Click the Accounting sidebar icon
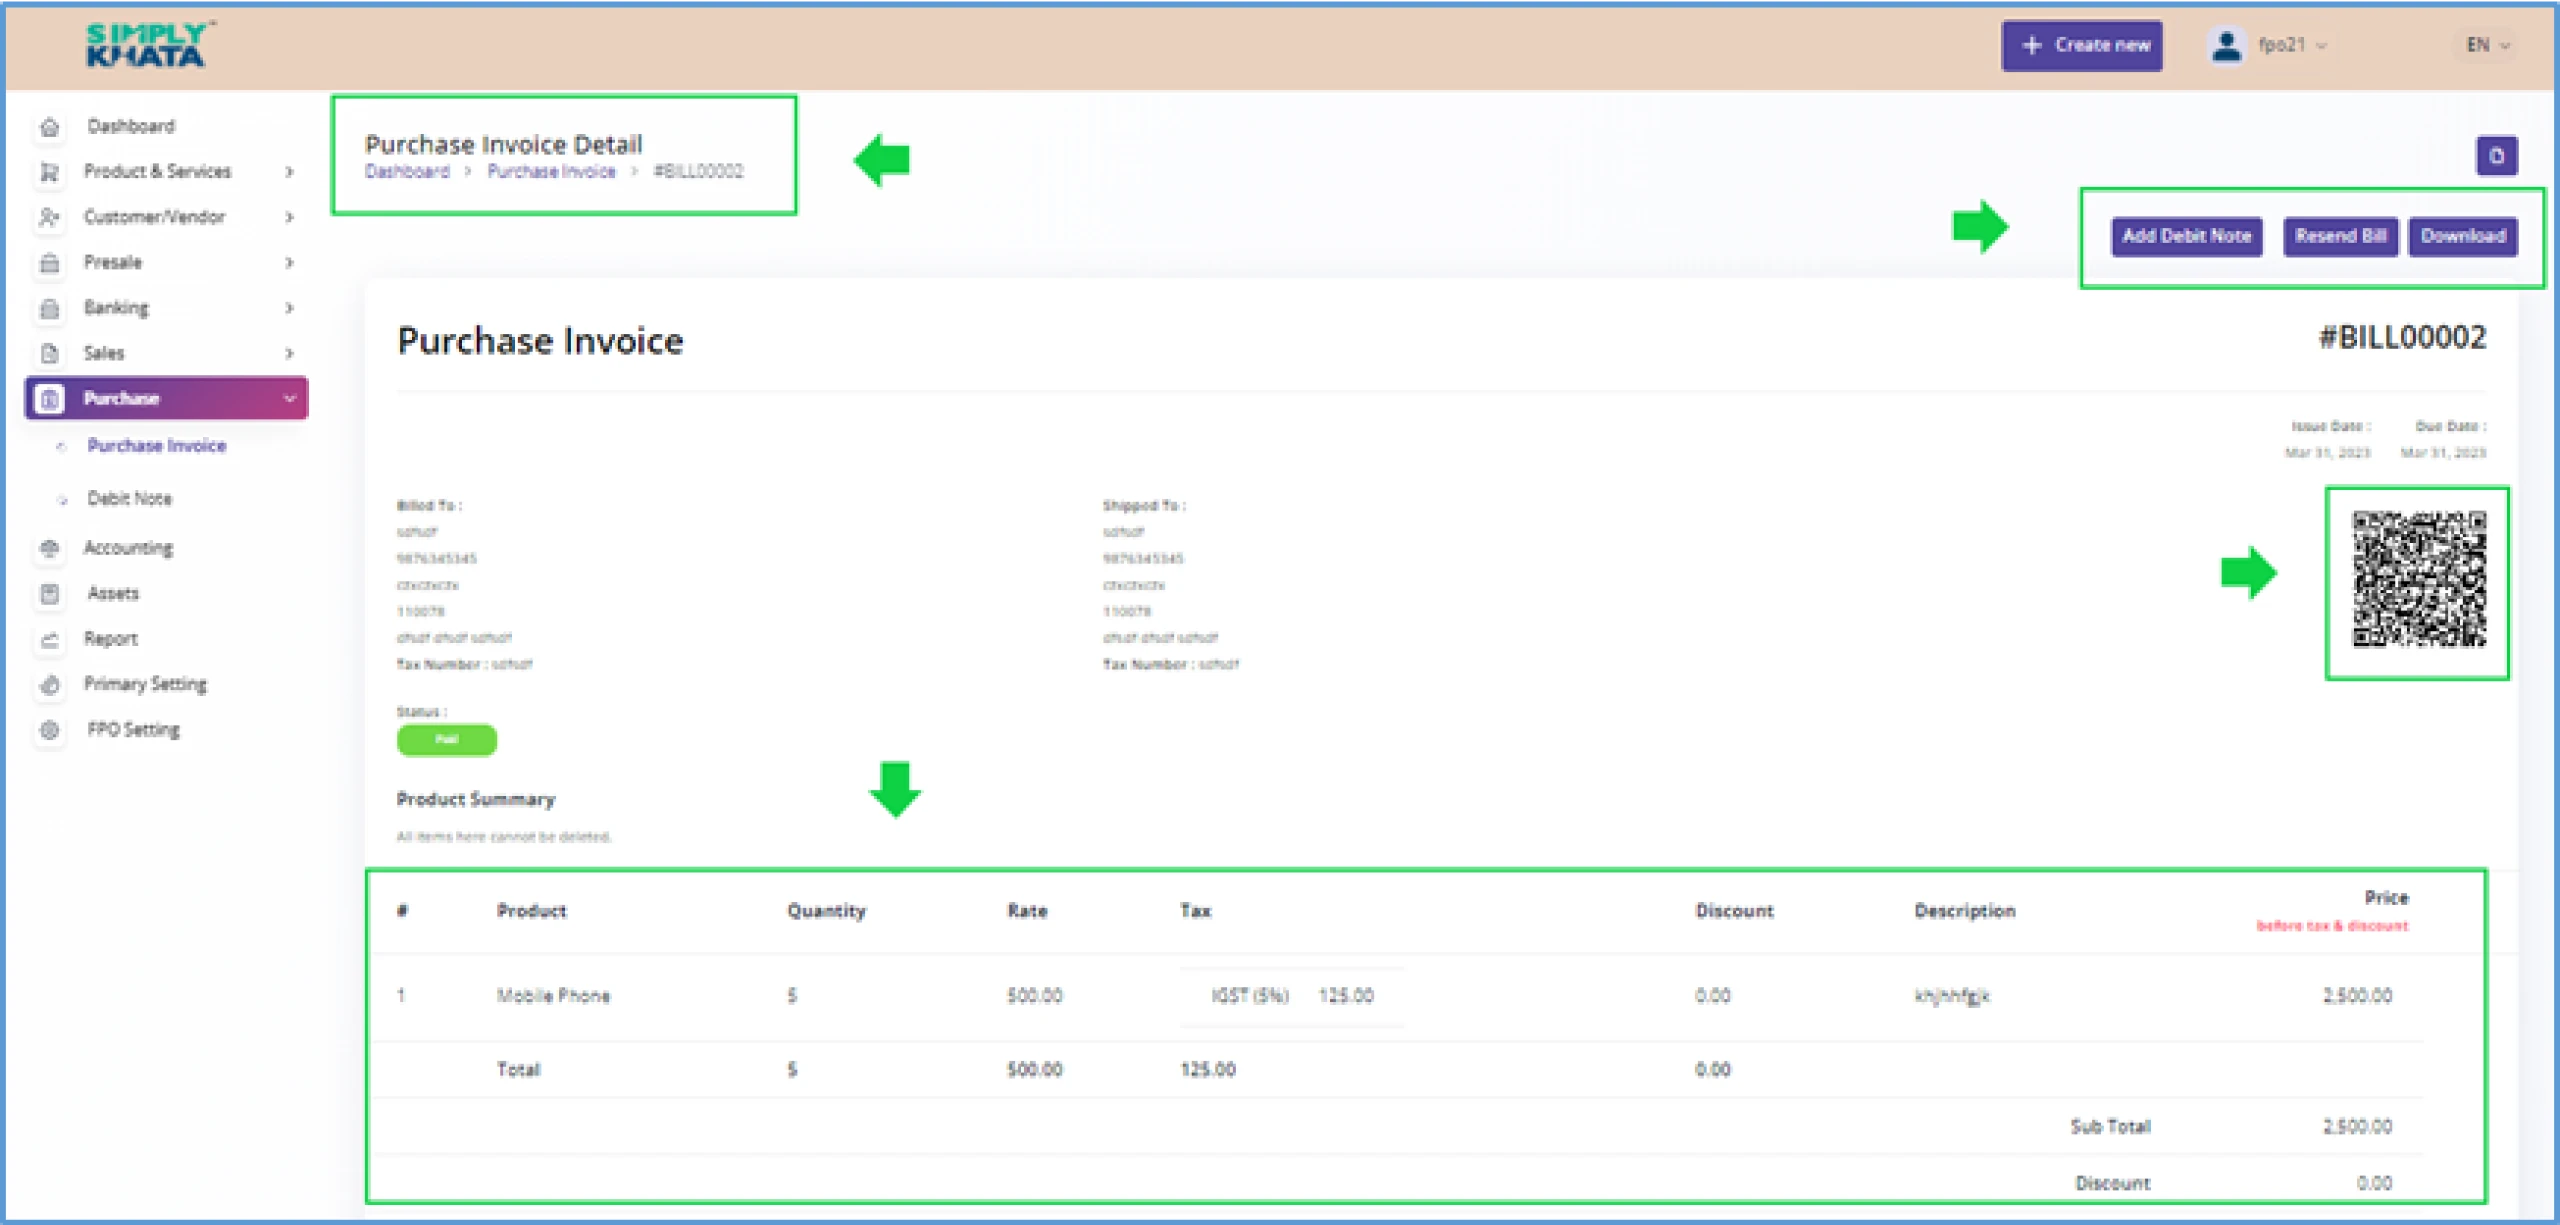Image resolution: width=2560 pixels, height=1225 pixels. pos(47,547)
